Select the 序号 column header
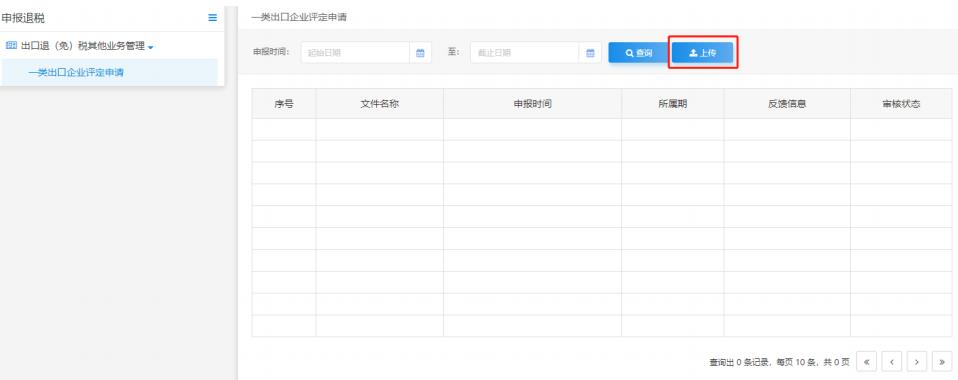This screenshot has width=958, height=380. (x=284, y=104)
